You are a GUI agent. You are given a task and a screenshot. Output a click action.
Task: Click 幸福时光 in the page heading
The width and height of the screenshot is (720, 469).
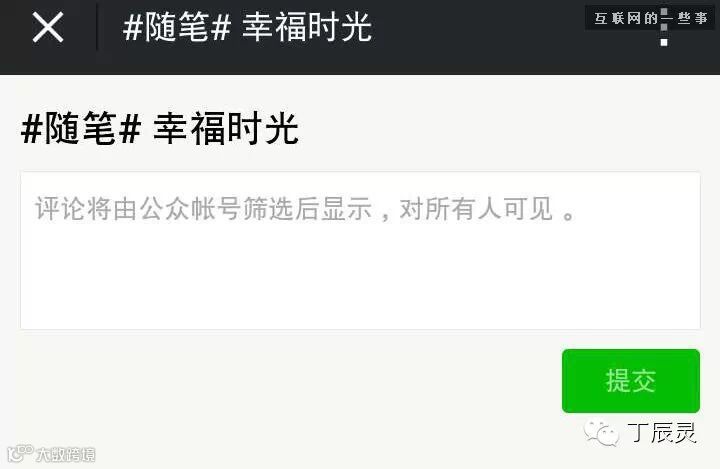click(x=226, y=129)
